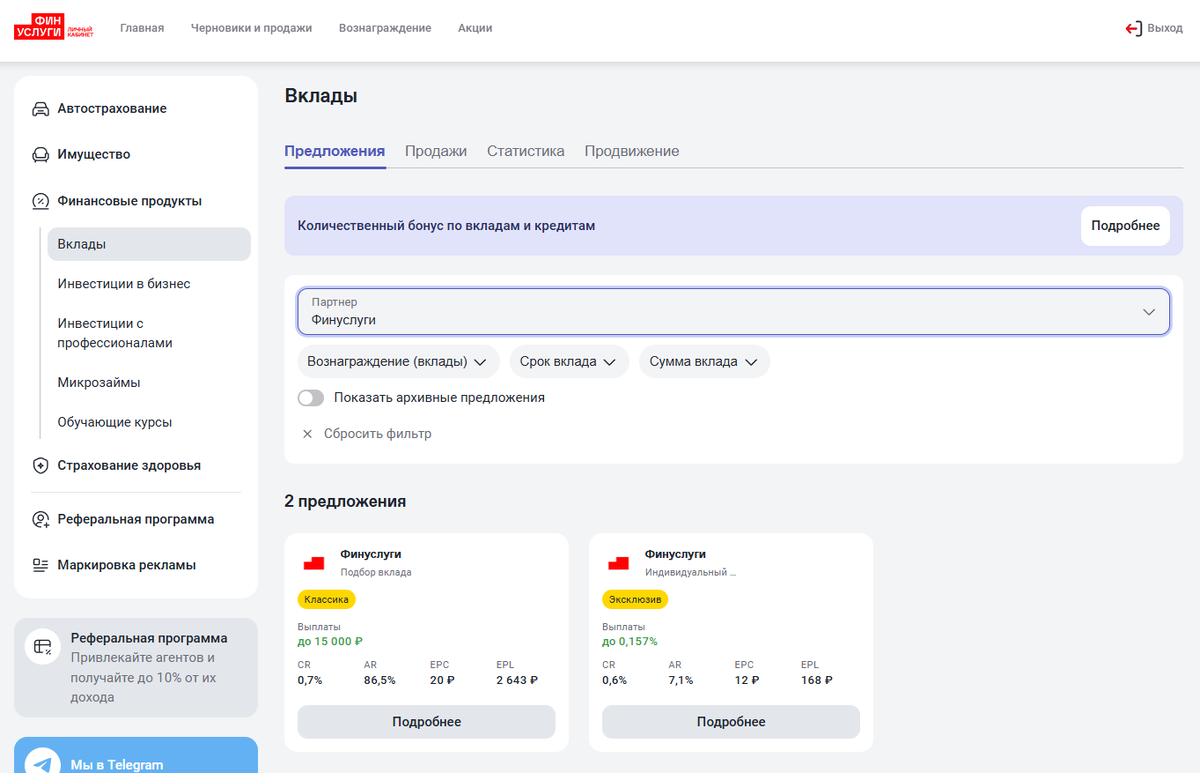Open the Партнер Финуслуги dropdown
This screenshot has height=773, width=1200.
click(734, 311)
